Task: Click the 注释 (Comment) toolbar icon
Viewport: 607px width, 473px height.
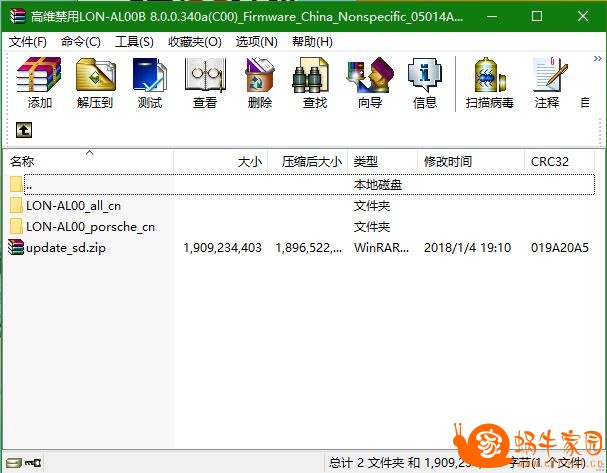Action: click(x=550, y=75)
